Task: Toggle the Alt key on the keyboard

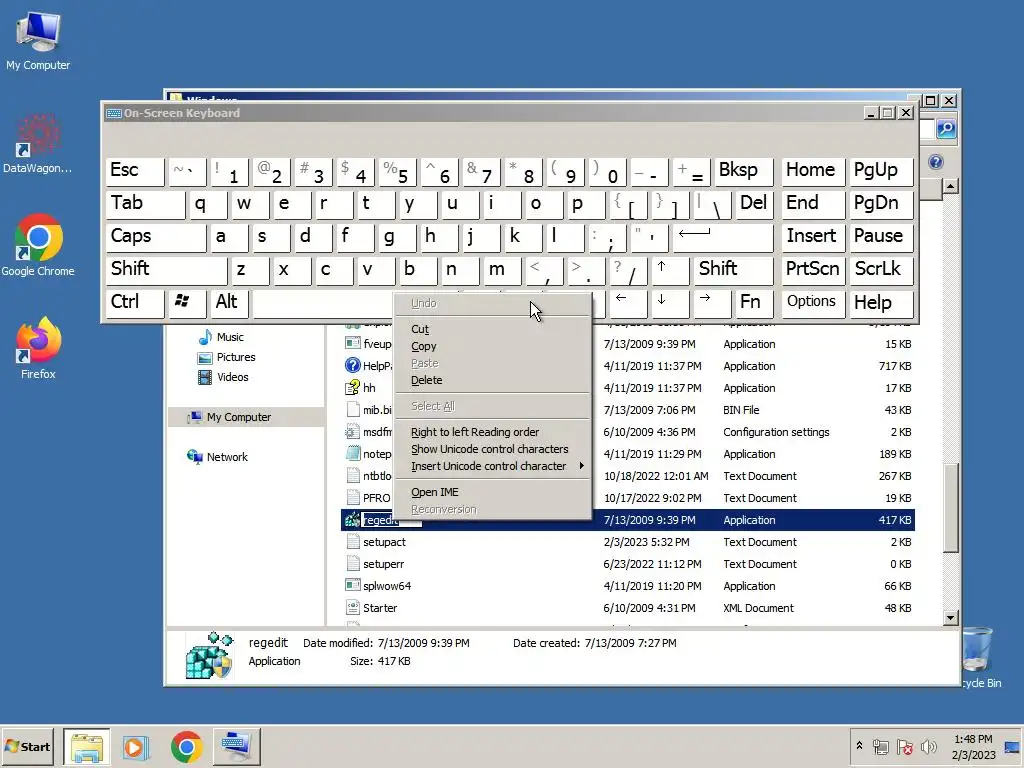Action: click(x=229, y=303)
